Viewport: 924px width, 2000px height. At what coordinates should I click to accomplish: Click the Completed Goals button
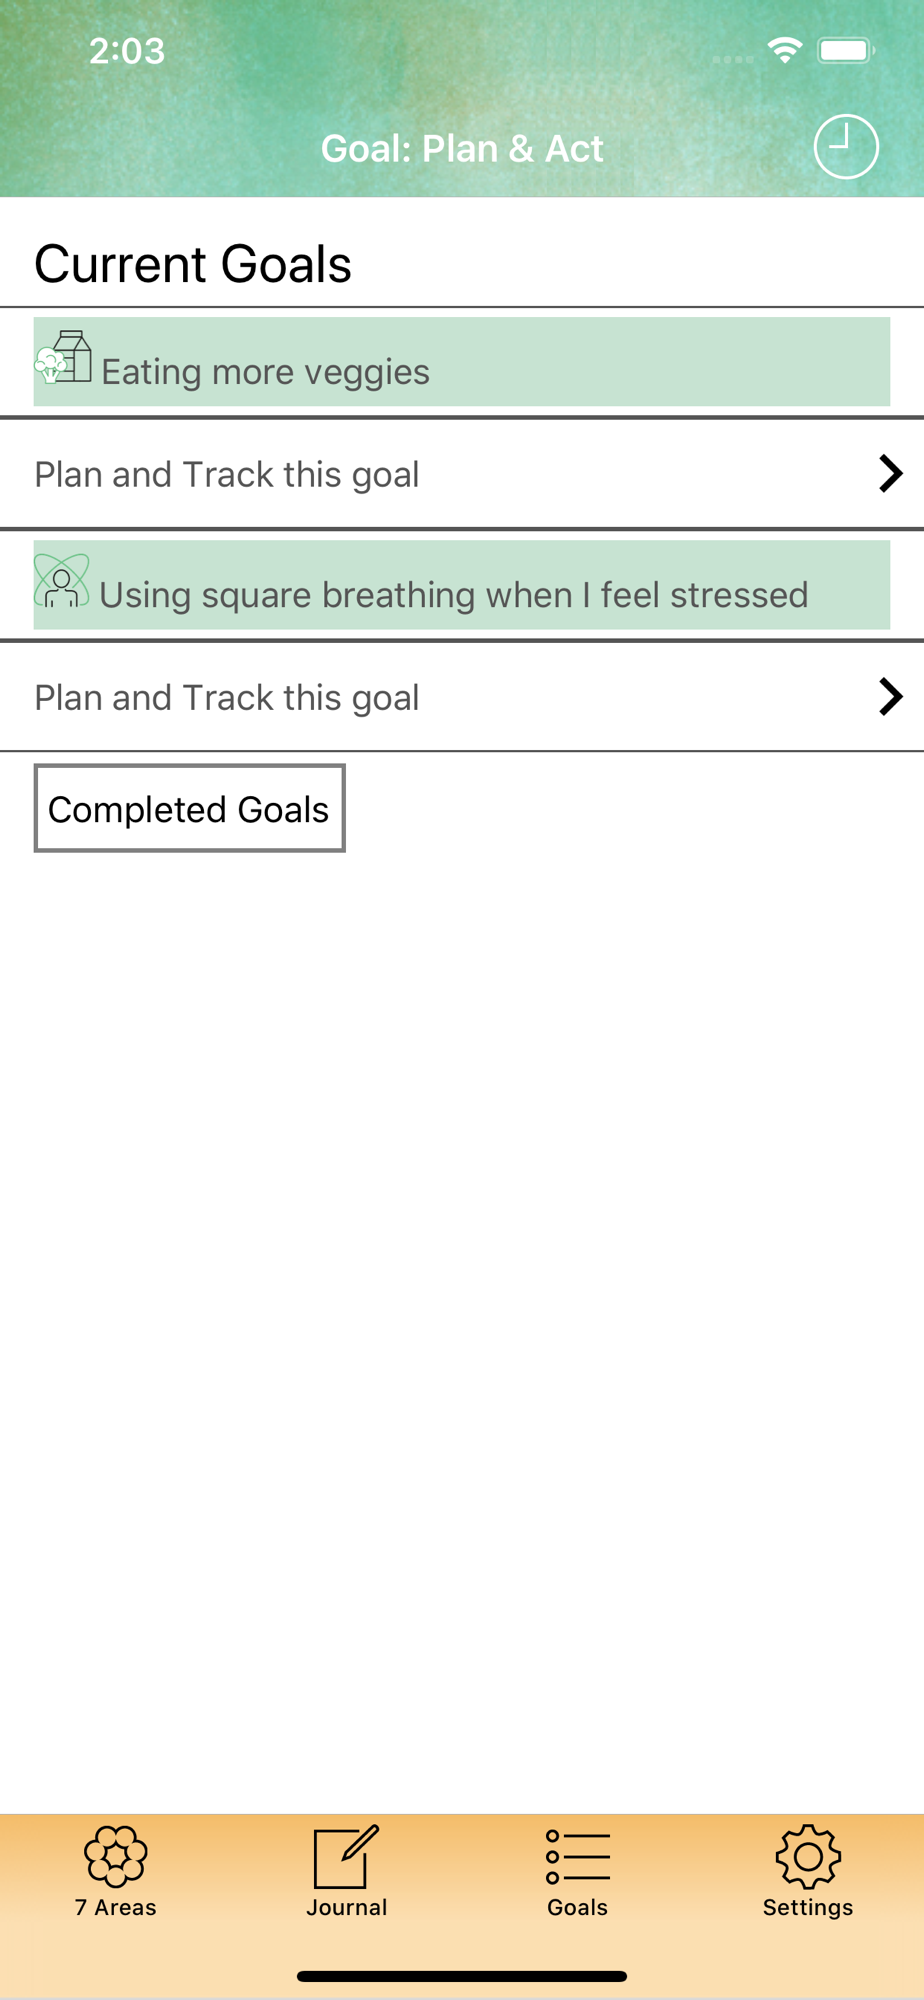tap(190, 808)
